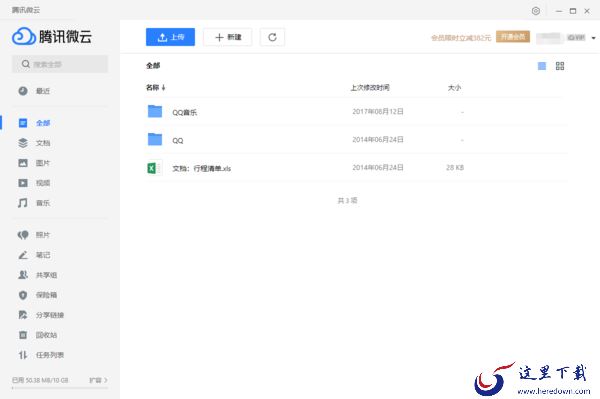
Task: Click the blue upload (上传) button
Action: [170, 37]
